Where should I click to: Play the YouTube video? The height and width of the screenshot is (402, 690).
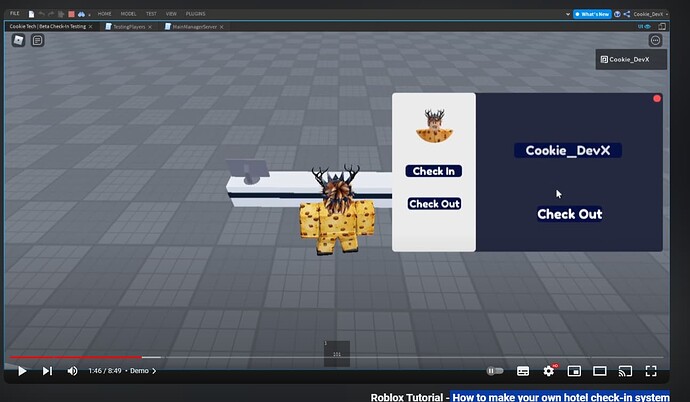pyautogui.click(x=22, y=371)
